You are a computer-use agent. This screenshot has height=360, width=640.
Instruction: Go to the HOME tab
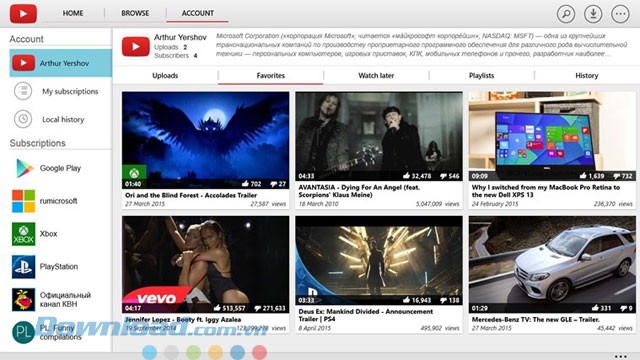coord(73,13)
